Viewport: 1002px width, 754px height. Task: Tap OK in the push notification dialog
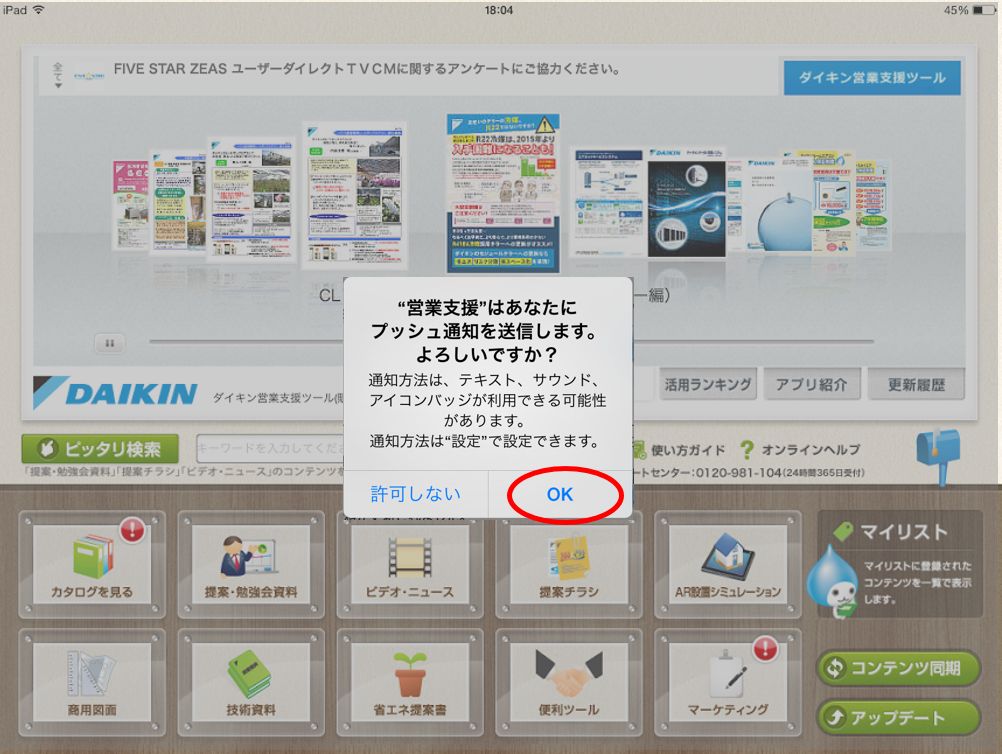click(x=560, y=494)
